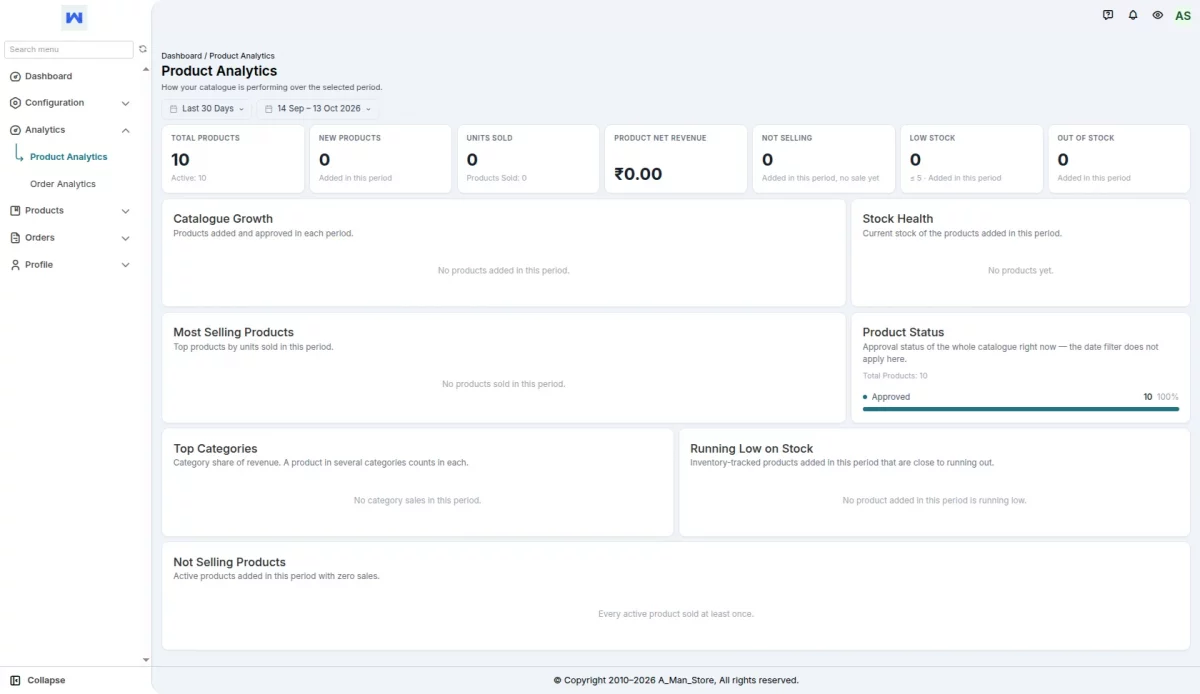Image resolution: width=1200 pixels, height=694 pixels.
Task: Open the Last 30 Days dropdown
Action: click(207, 109)
